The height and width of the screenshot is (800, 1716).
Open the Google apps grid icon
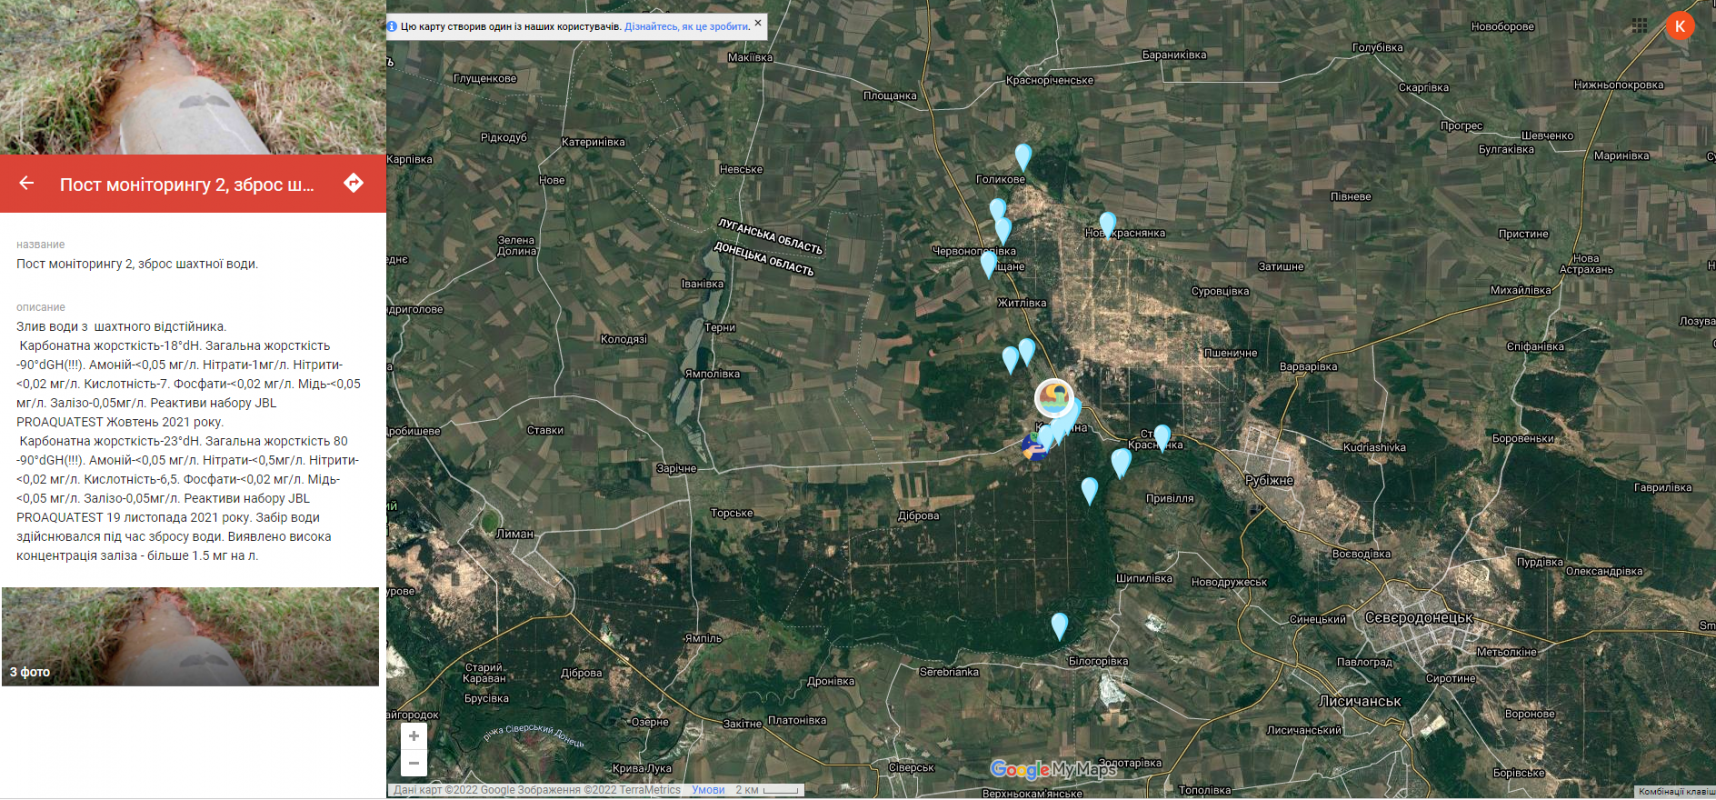coord(1639,26)
